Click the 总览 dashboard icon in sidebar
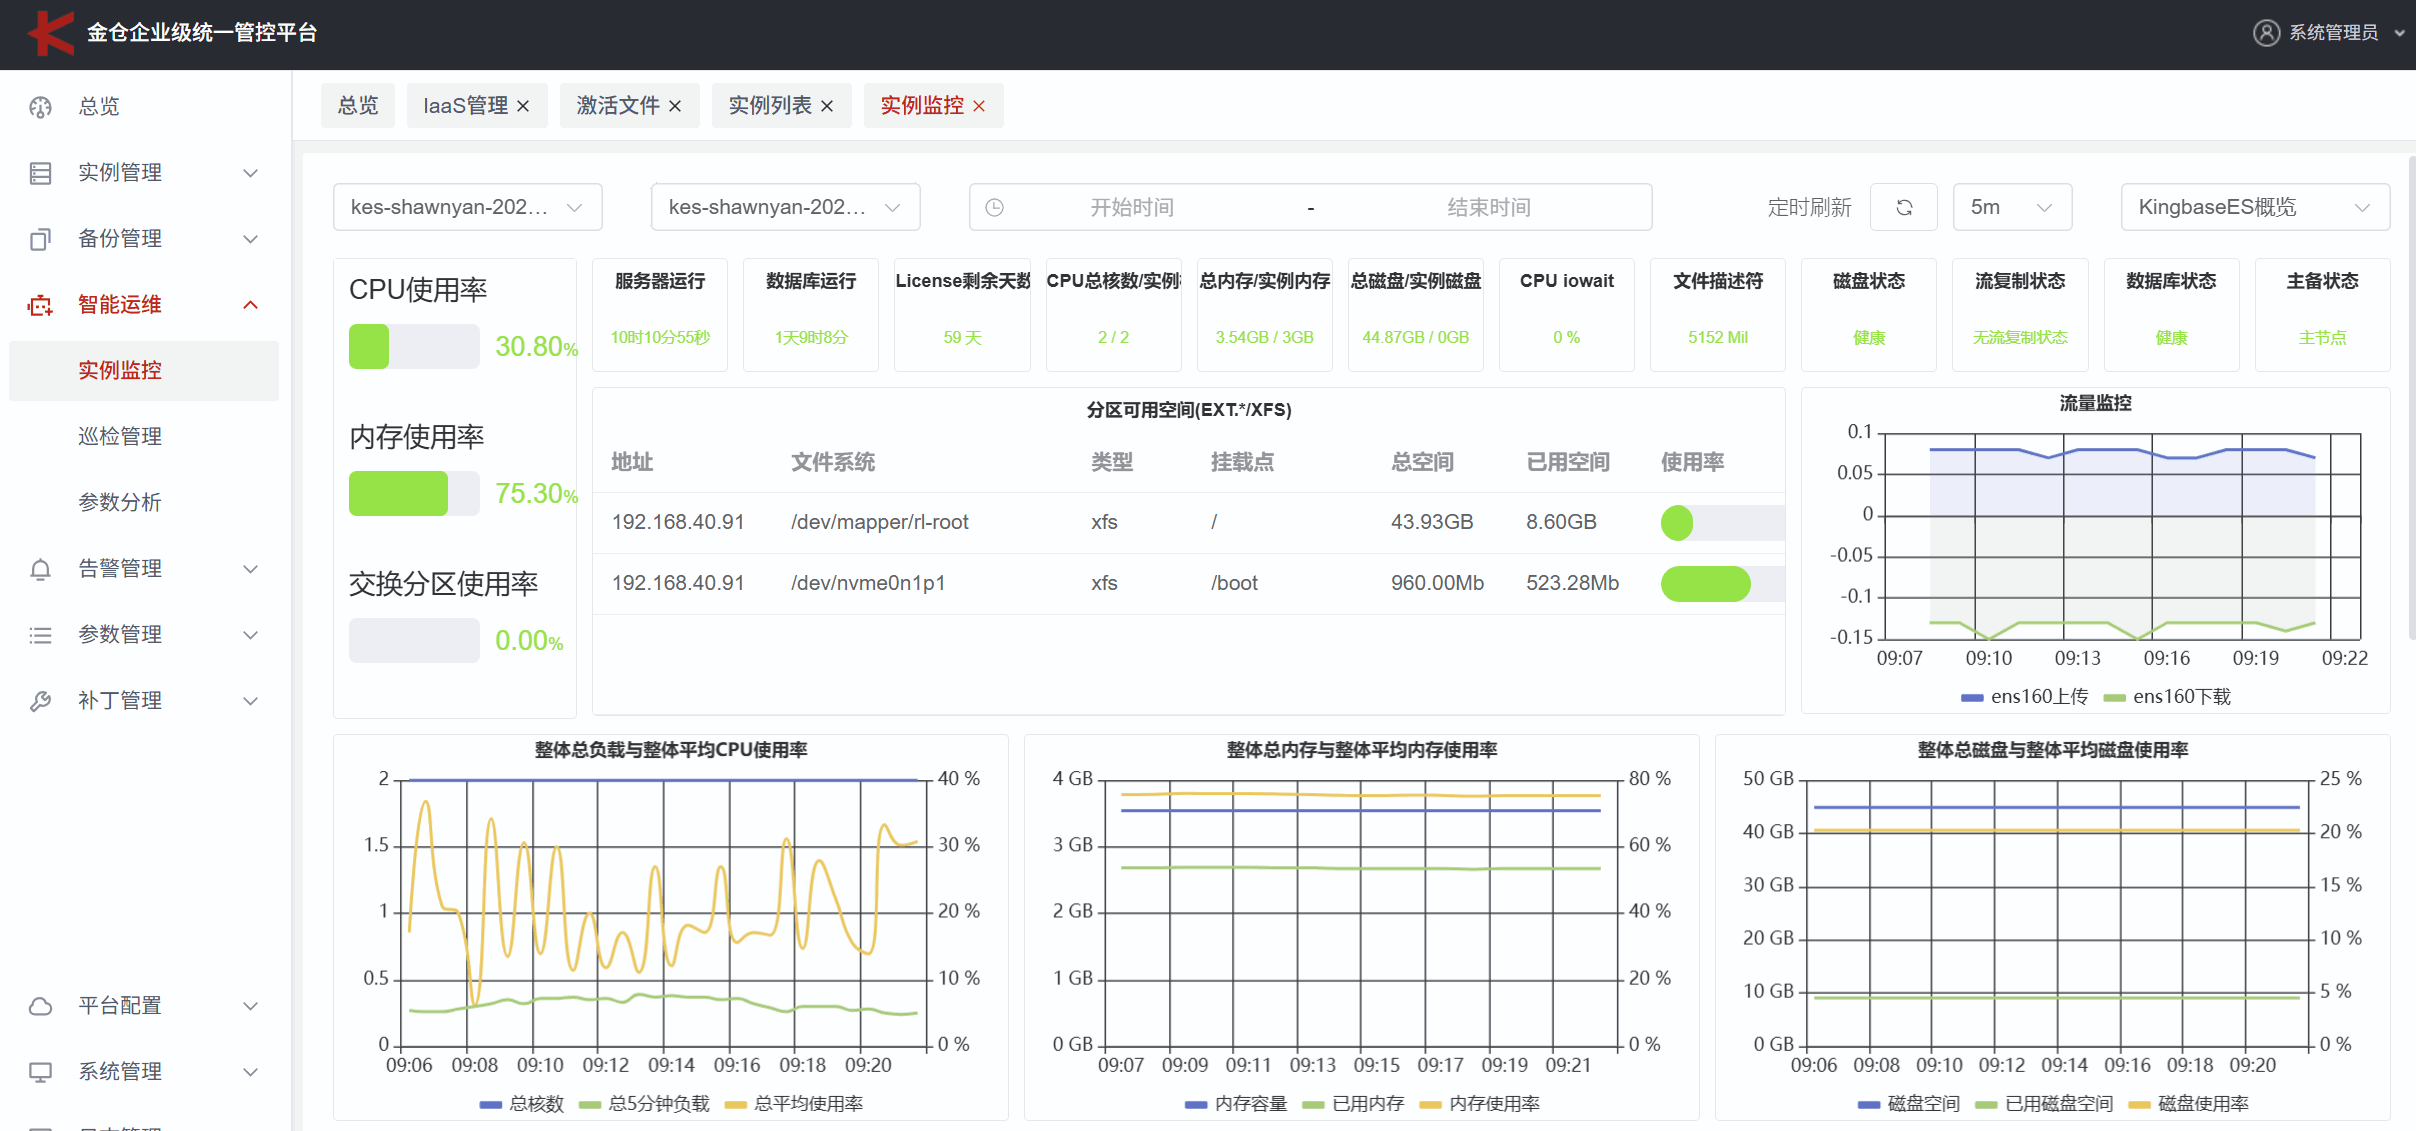The image size is (2416, 1131). (x=40, y=107)
